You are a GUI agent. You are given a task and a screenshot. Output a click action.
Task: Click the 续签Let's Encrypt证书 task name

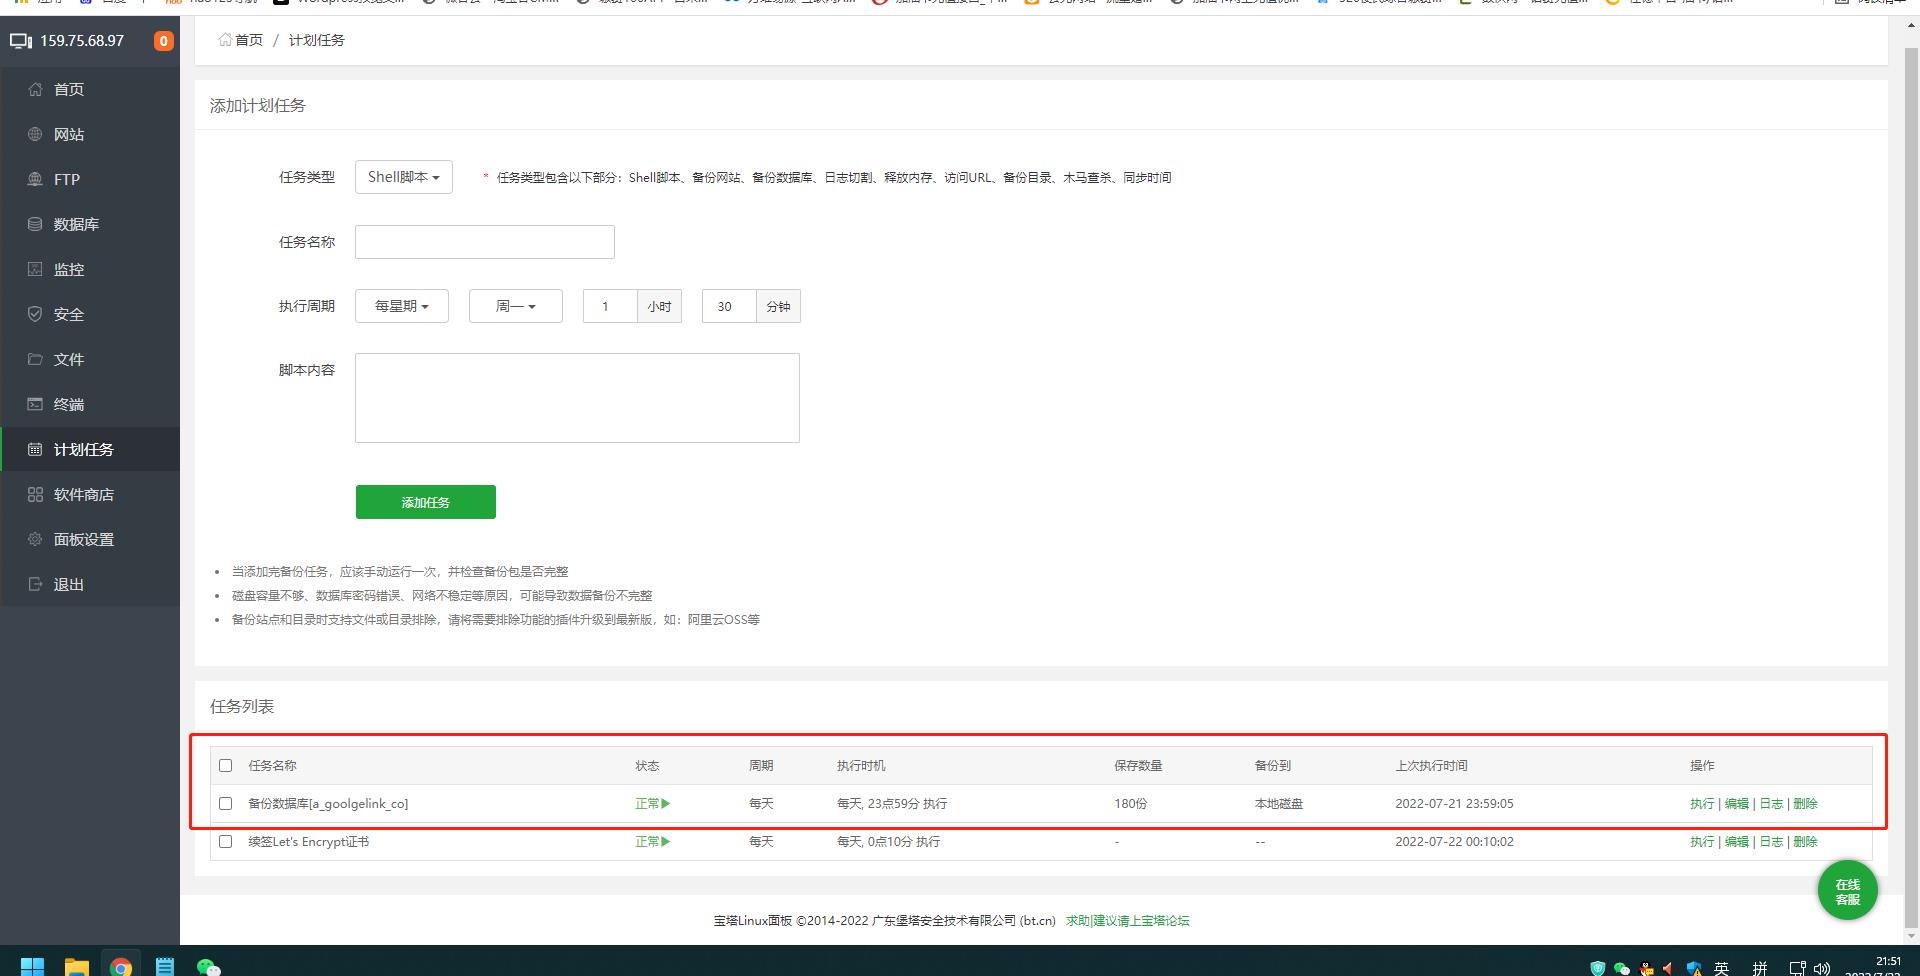tap(308, 841)
